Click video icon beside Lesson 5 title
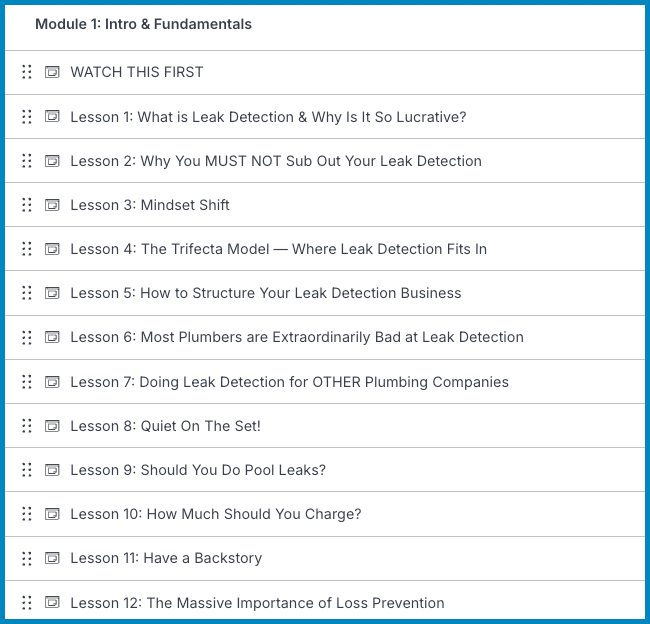 coord(52,293)
